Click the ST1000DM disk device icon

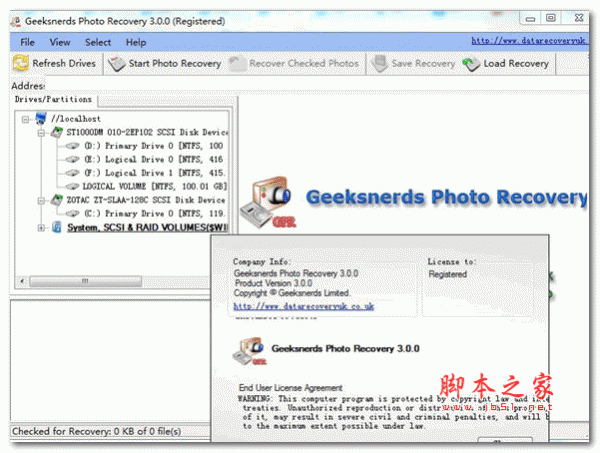click(x=57, y=132)
